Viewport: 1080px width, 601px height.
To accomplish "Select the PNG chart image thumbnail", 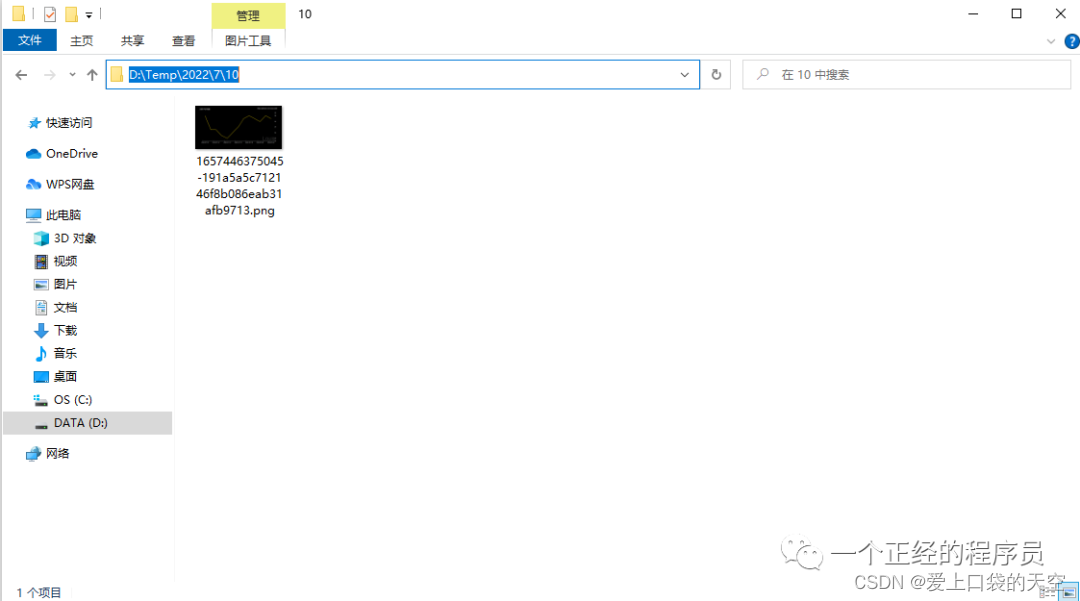I will [238, 127].
